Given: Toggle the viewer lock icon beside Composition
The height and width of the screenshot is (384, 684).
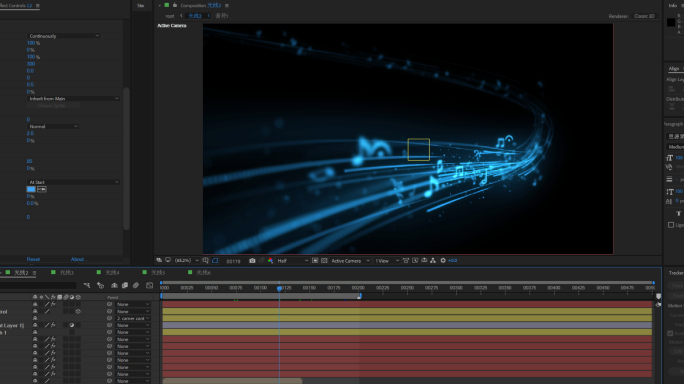Looking at the screenshot, I should coord(175,5).
